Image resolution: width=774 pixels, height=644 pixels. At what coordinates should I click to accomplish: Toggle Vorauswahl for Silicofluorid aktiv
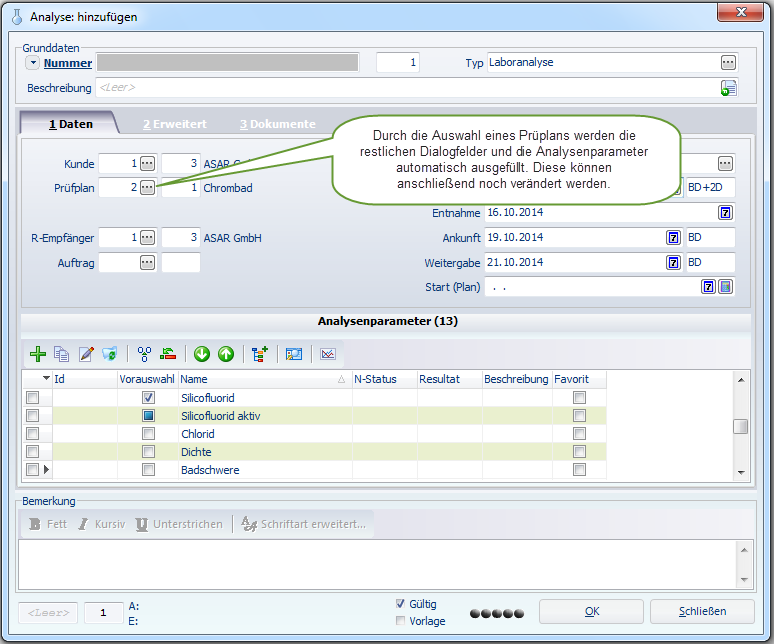point(148,416)
